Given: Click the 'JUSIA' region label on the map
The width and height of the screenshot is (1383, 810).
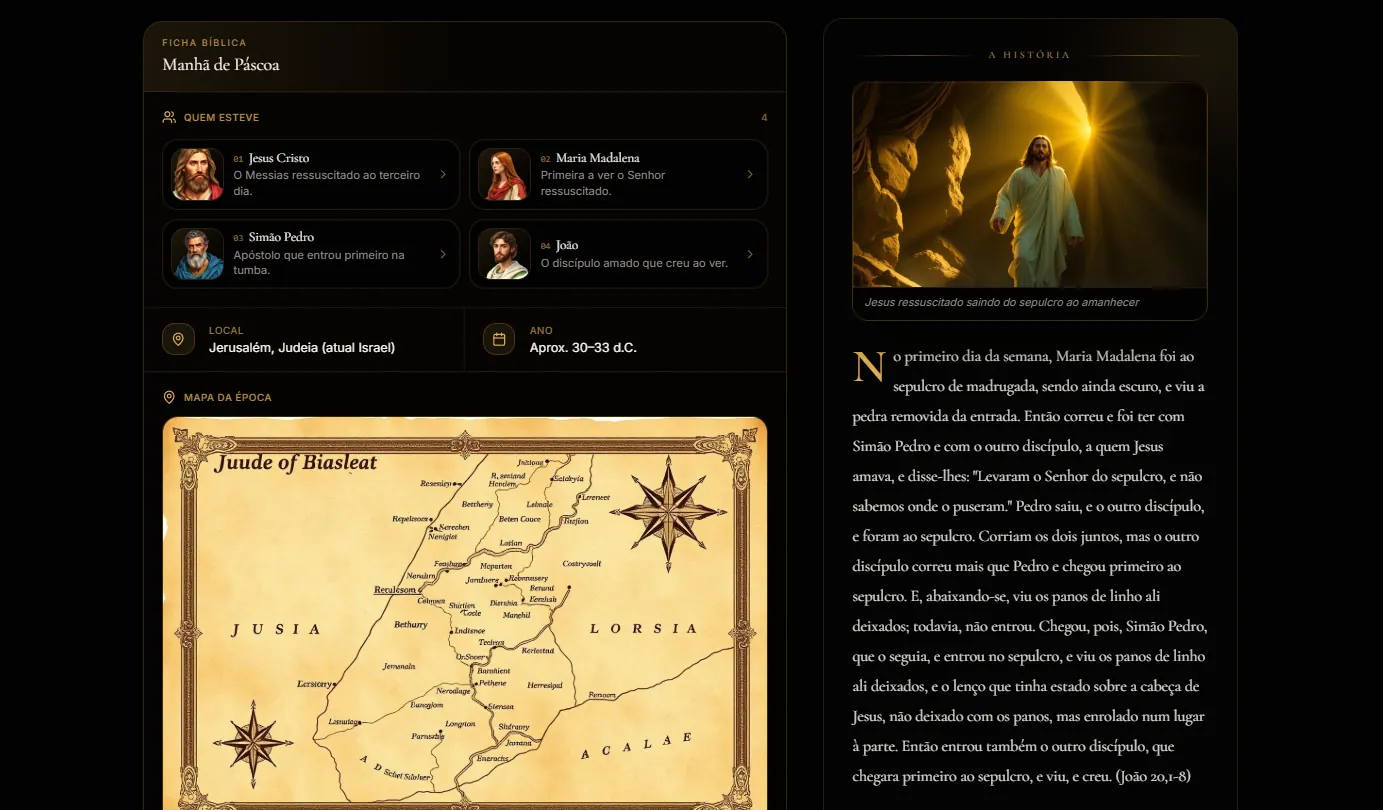Looking at the screenshot, I should tap(277, 630).
